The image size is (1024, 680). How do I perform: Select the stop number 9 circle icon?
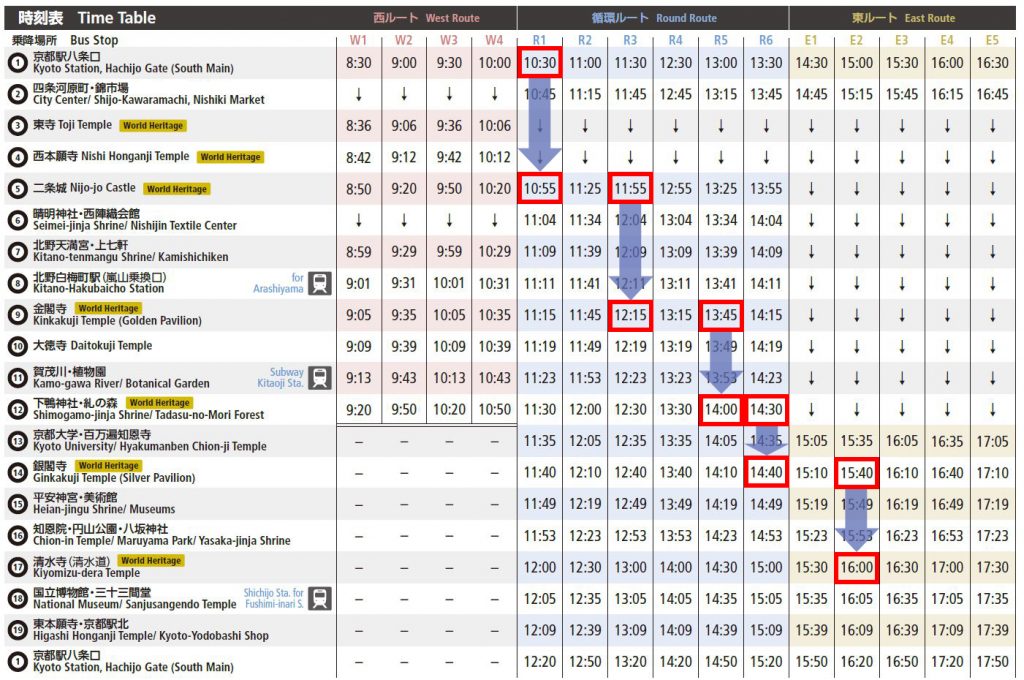17,315
